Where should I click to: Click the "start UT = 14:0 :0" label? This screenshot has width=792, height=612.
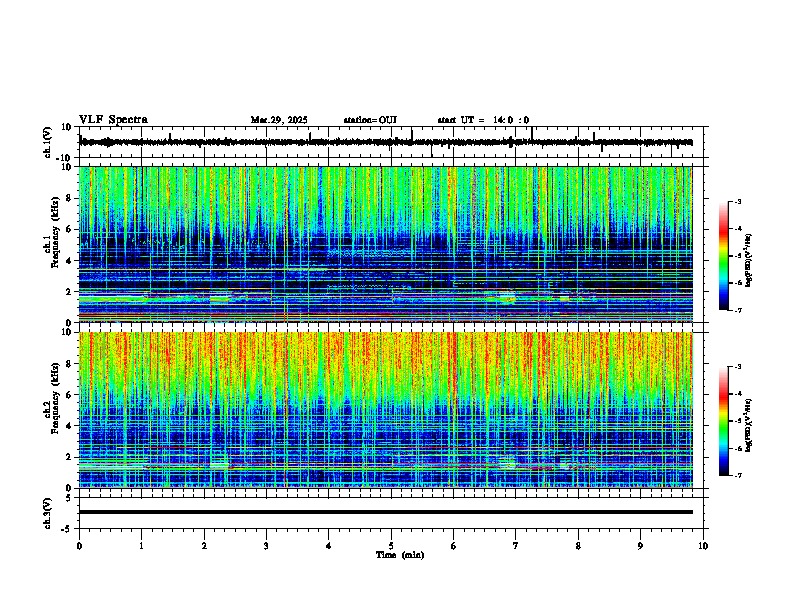tap(483, 120)
